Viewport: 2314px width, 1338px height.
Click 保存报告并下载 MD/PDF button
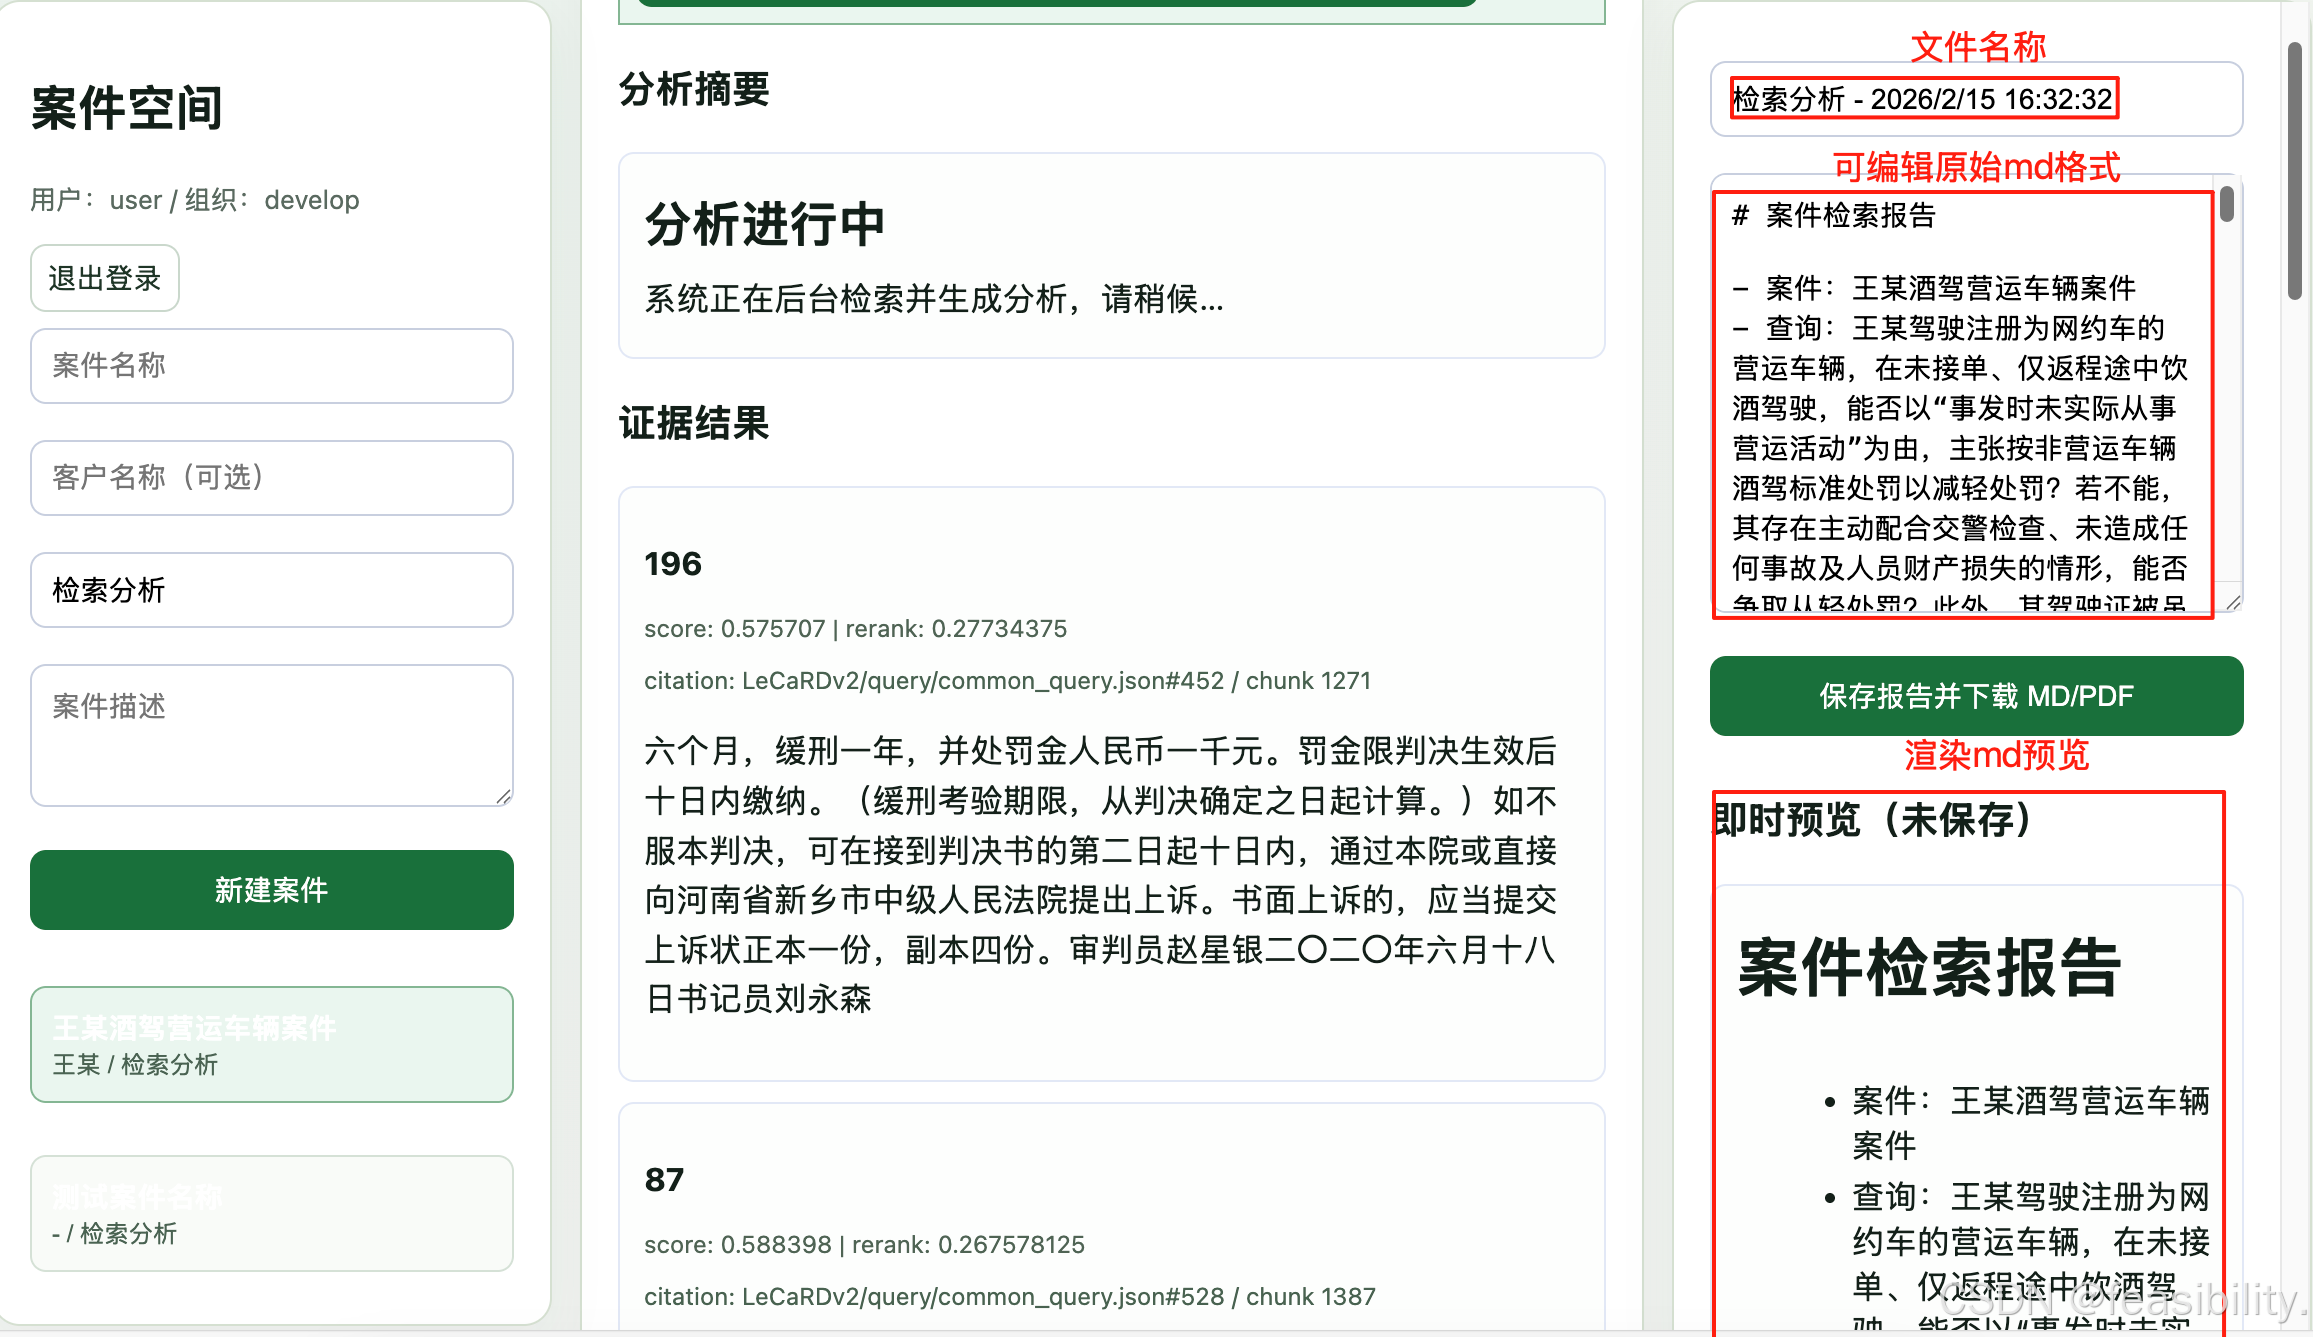1975,696
